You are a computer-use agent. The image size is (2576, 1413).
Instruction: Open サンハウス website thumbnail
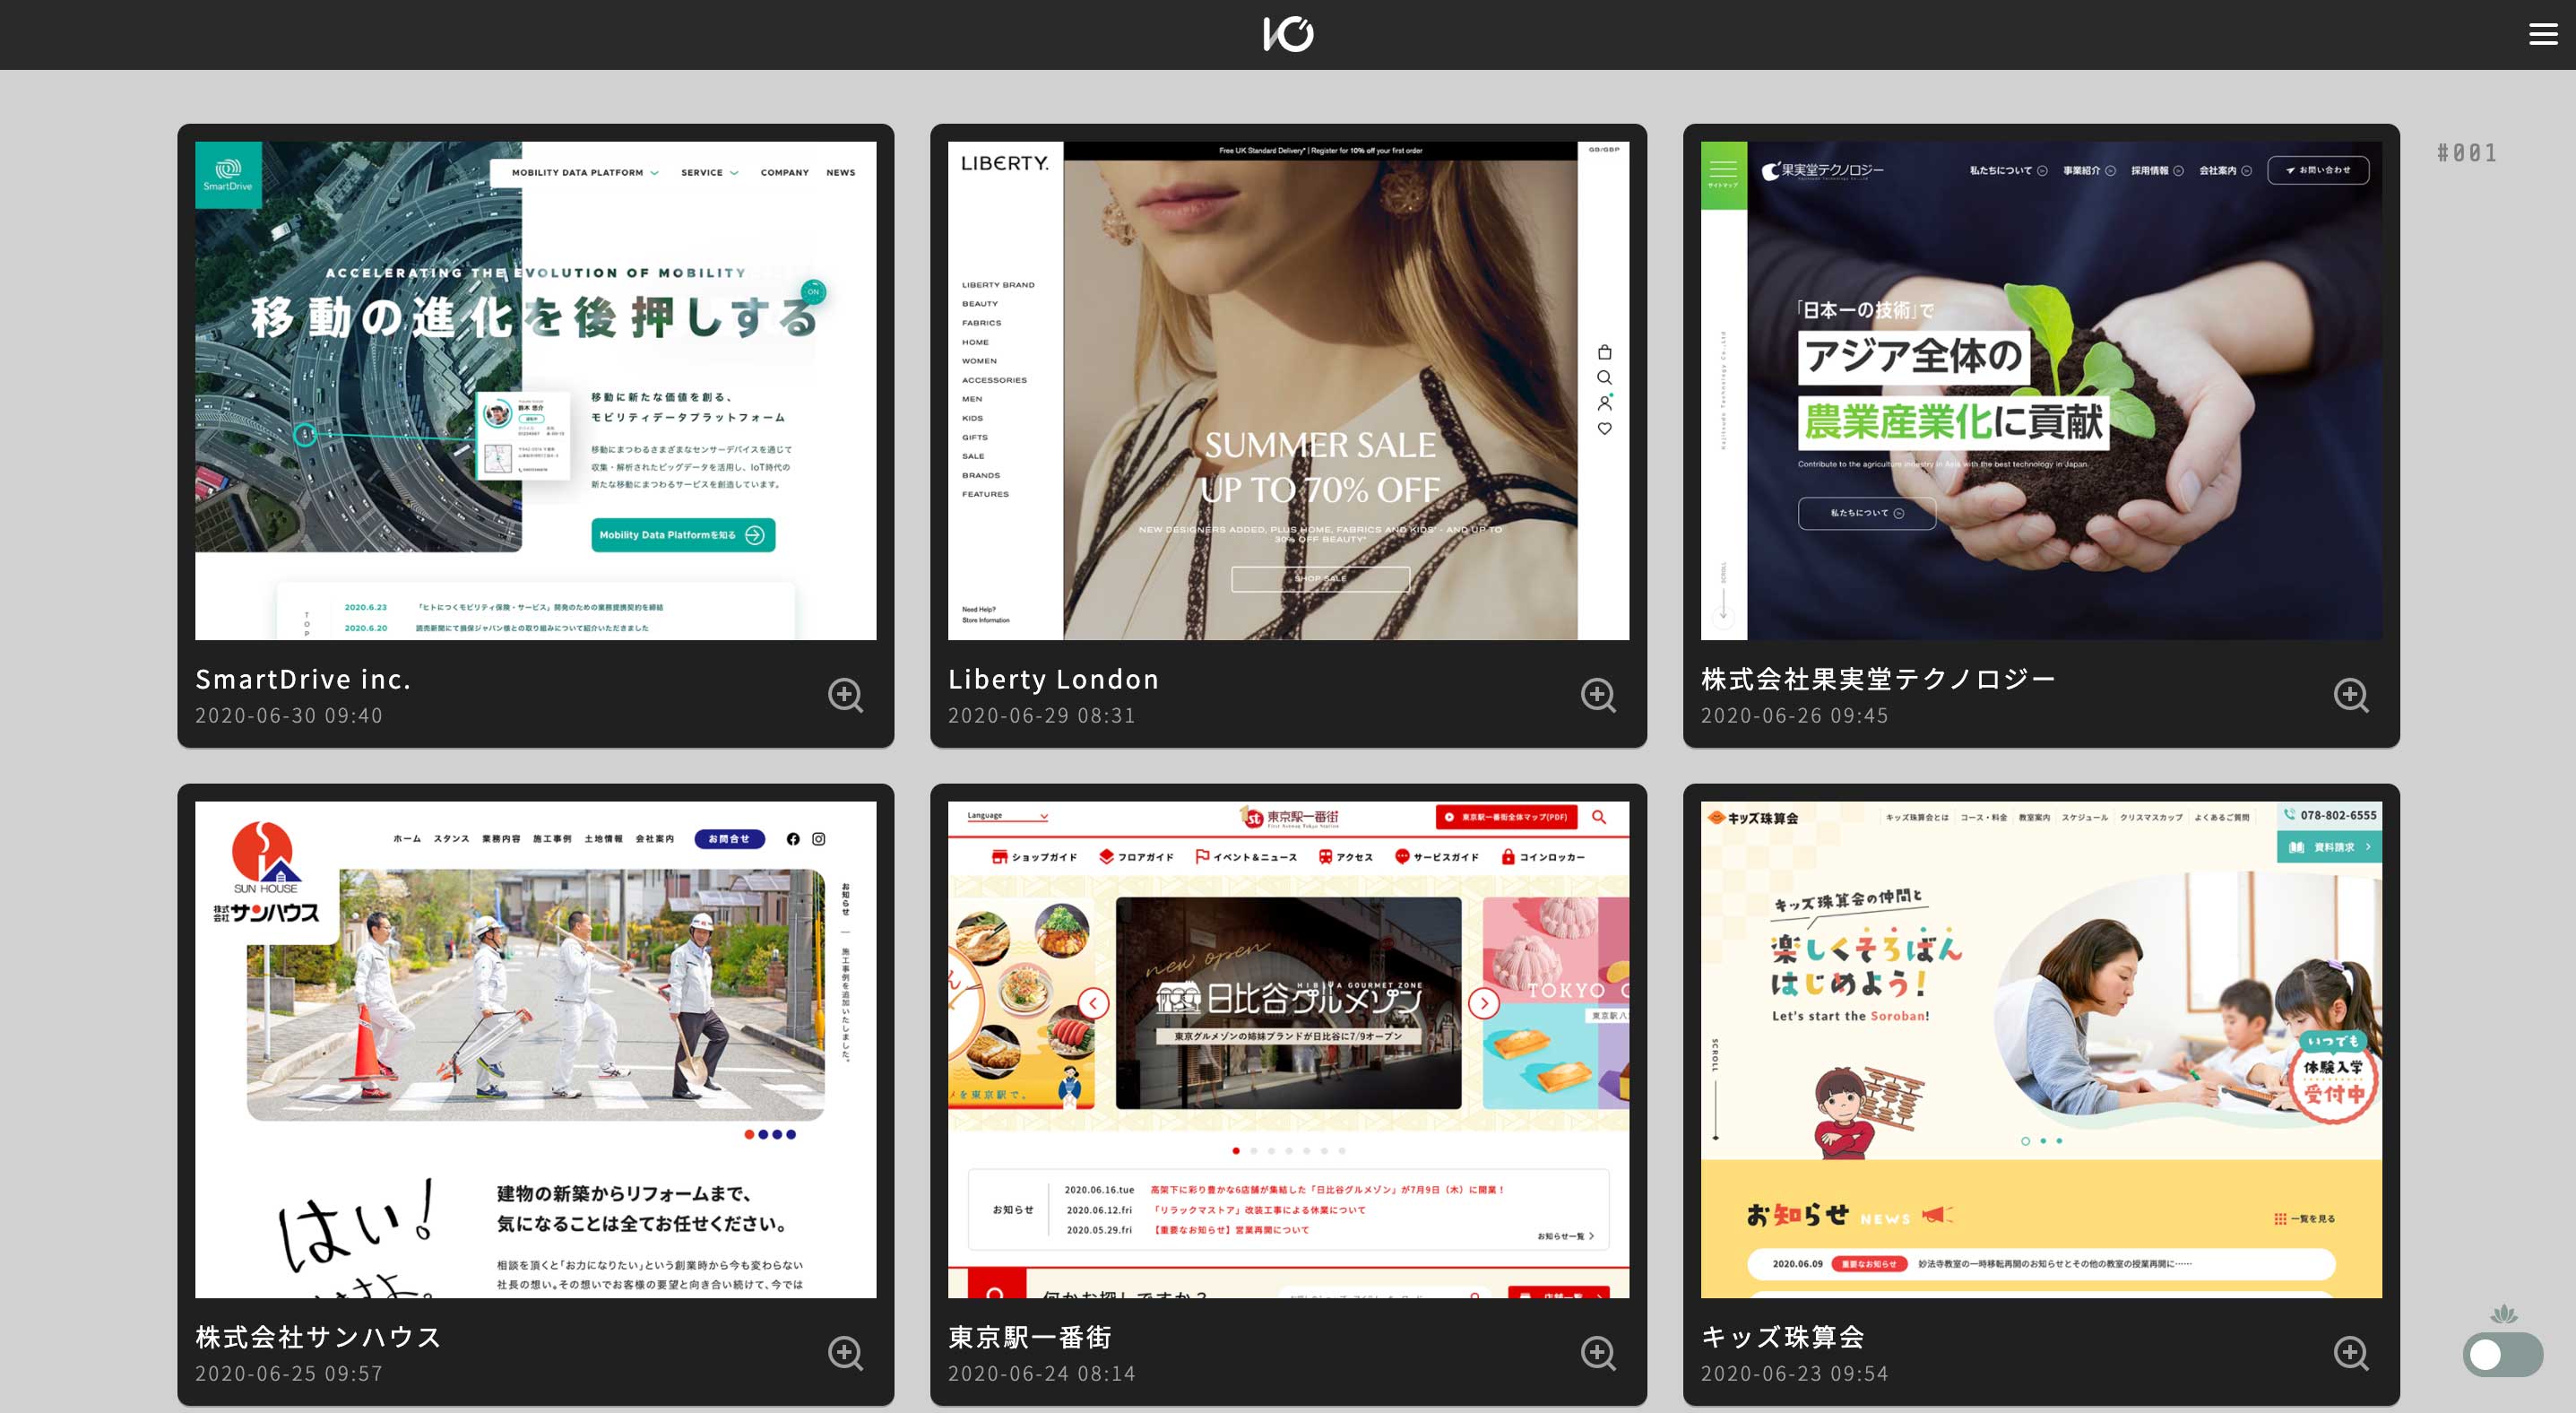pos(535,1049)
